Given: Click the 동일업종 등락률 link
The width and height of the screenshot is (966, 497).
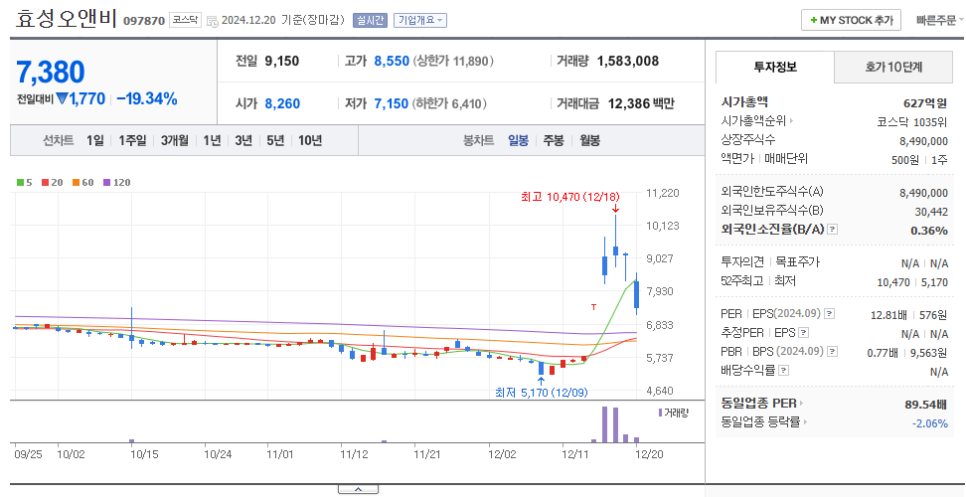Looking at the screenshot, I should point(760,422).
